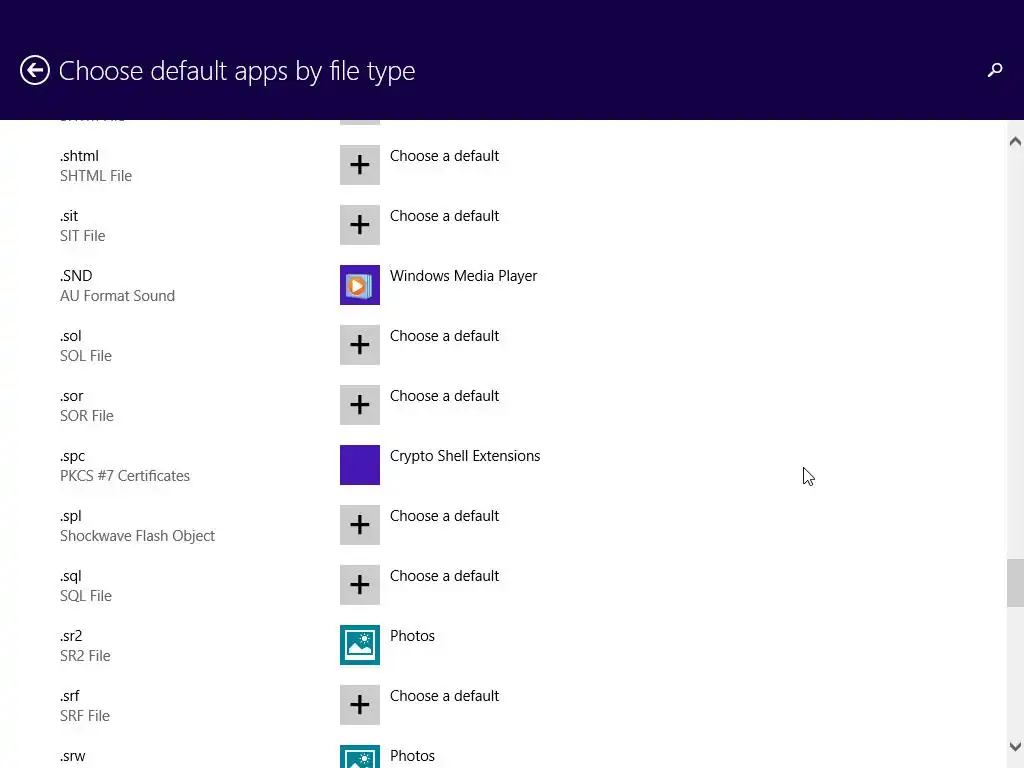Viewport: 1024px width, 768px height.
Task: Choose a default for .spl files
Action: pos(444,516)
